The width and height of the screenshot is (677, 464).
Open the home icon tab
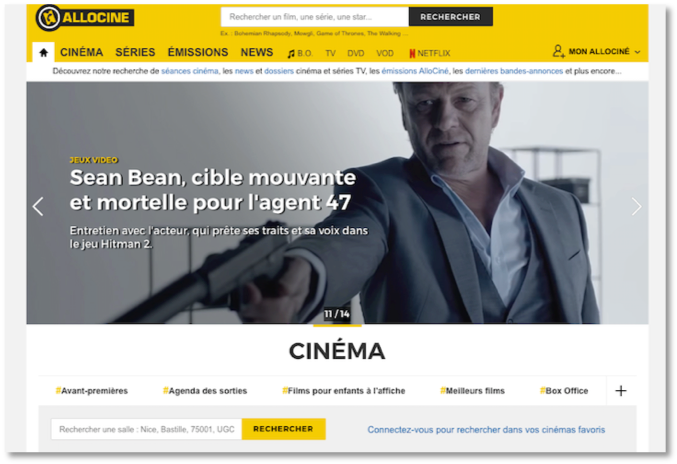pos(43,53)
